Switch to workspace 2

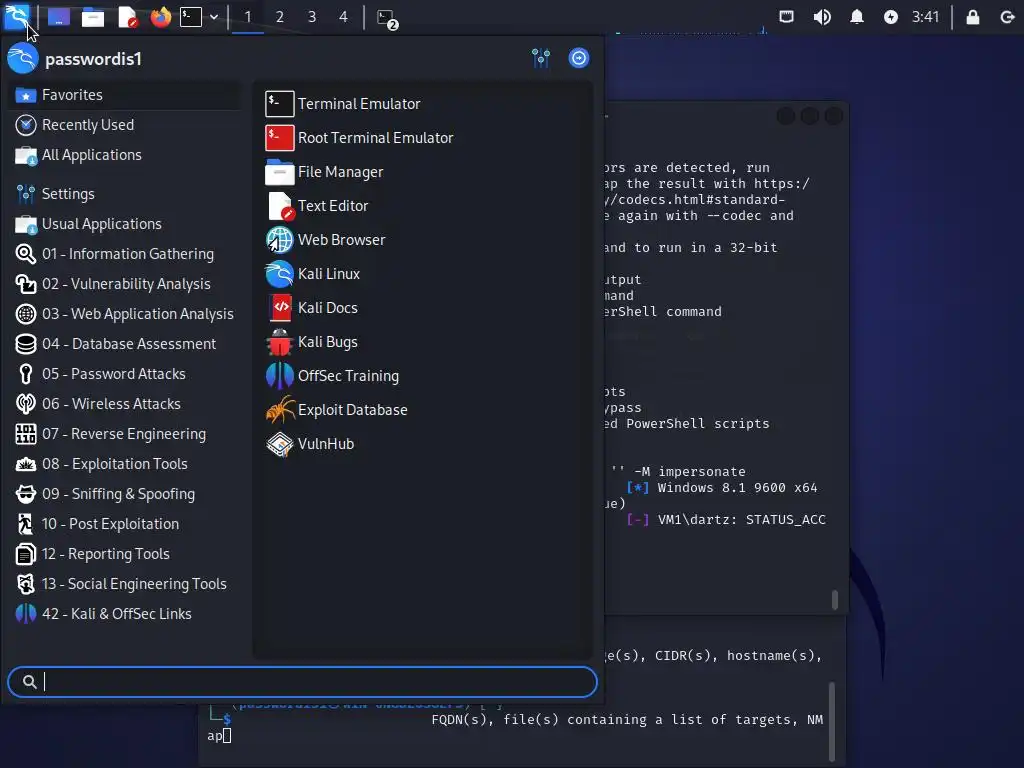tap(280, 17)
